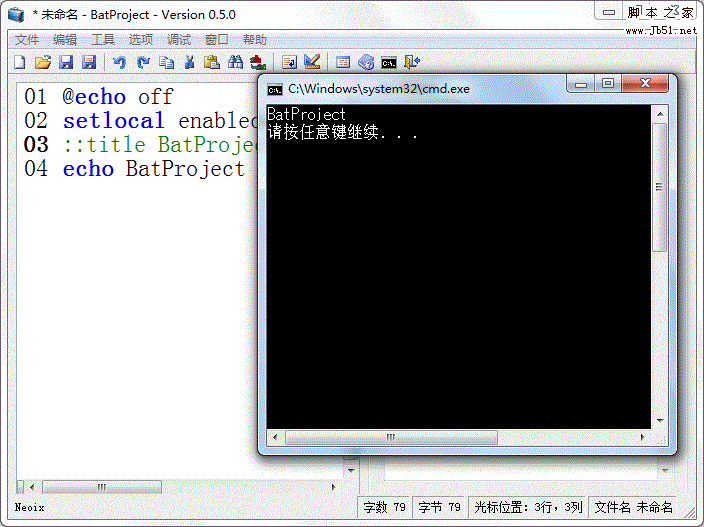Viewport: 704px width, 527px height.
Task: Click the cmd horizontal scrollbar left arrow
Action: 275,437
